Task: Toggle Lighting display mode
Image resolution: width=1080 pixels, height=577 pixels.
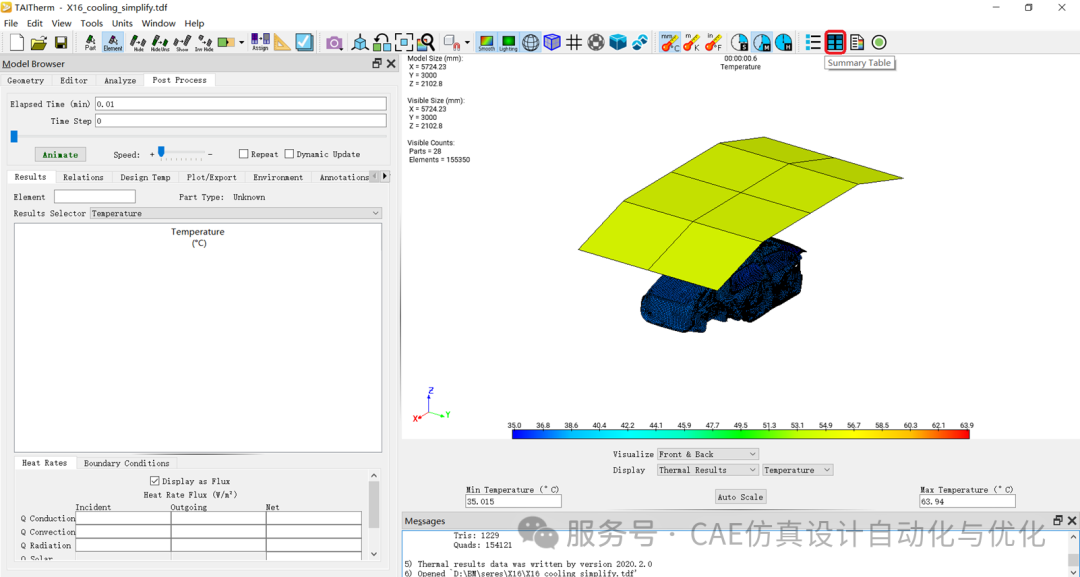Action: (508, 43)
